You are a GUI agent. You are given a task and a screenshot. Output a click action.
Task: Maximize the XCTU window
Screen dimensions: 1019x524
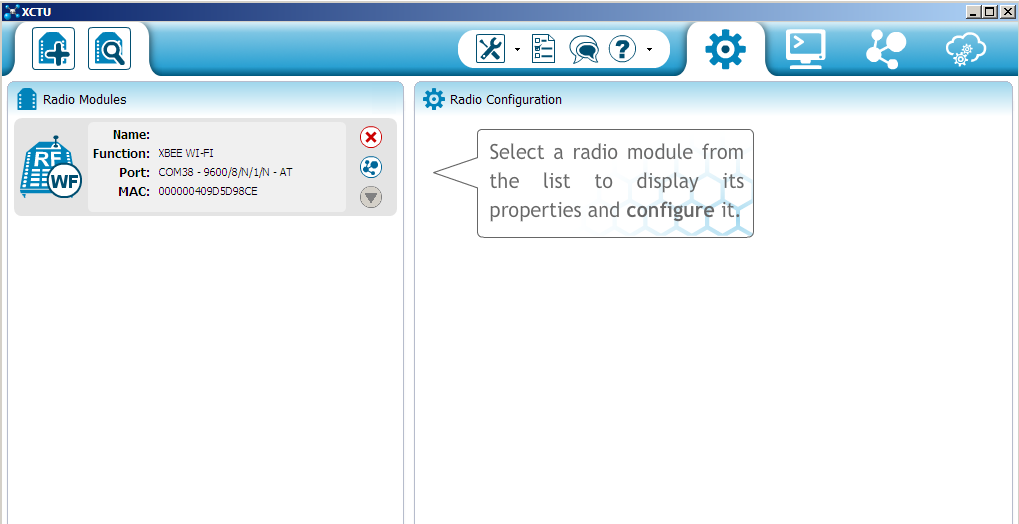point(989,11)
